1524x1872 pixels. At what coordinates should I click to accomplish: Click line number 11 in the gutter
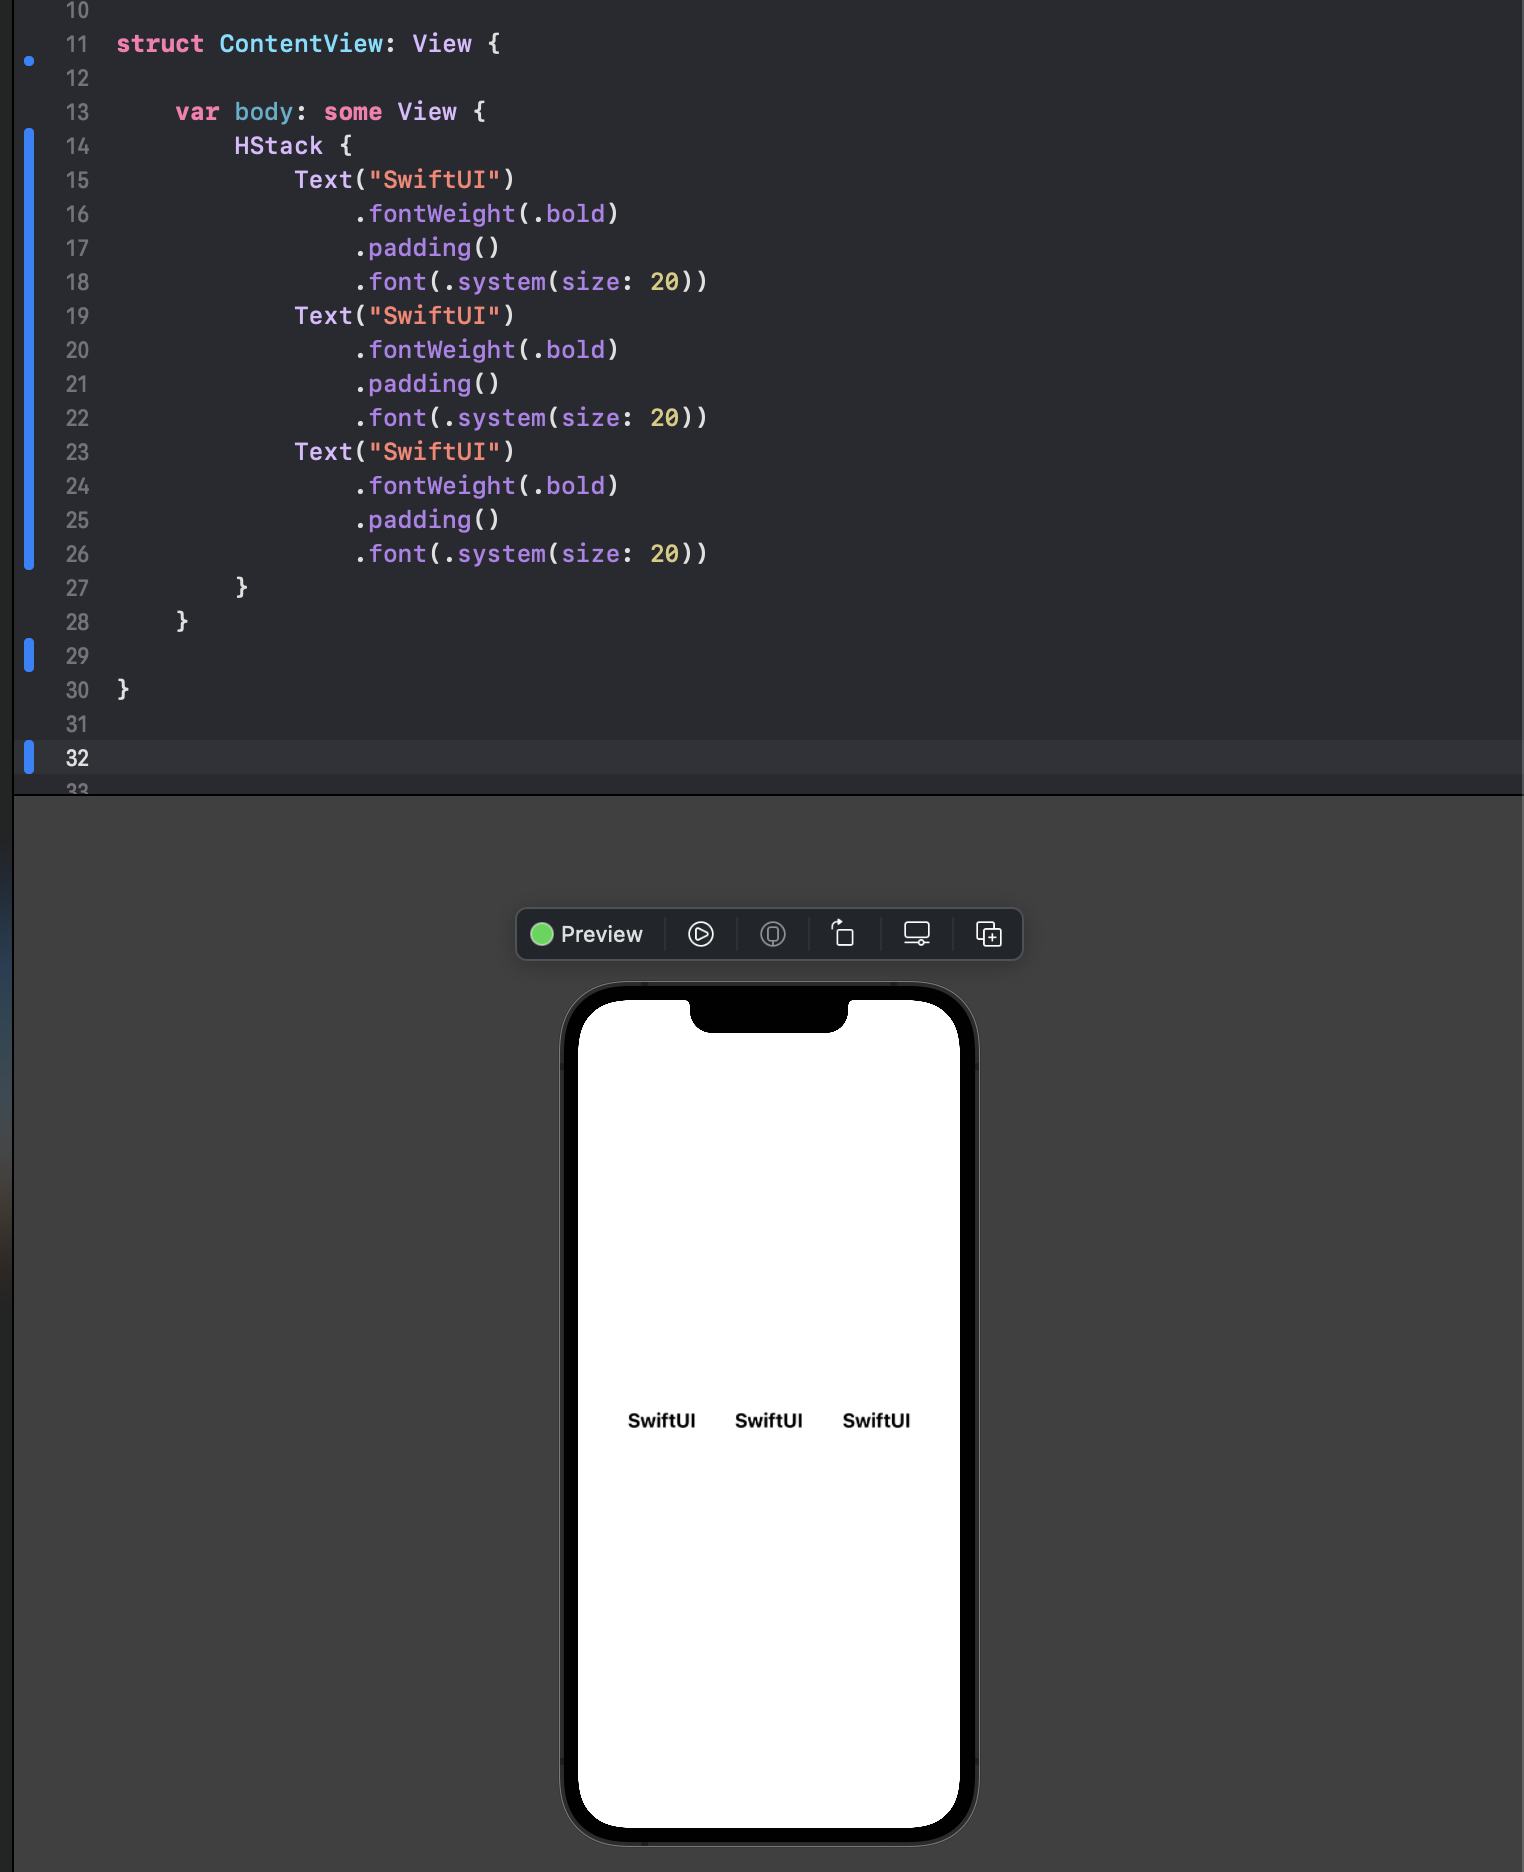tap(77, 44)
